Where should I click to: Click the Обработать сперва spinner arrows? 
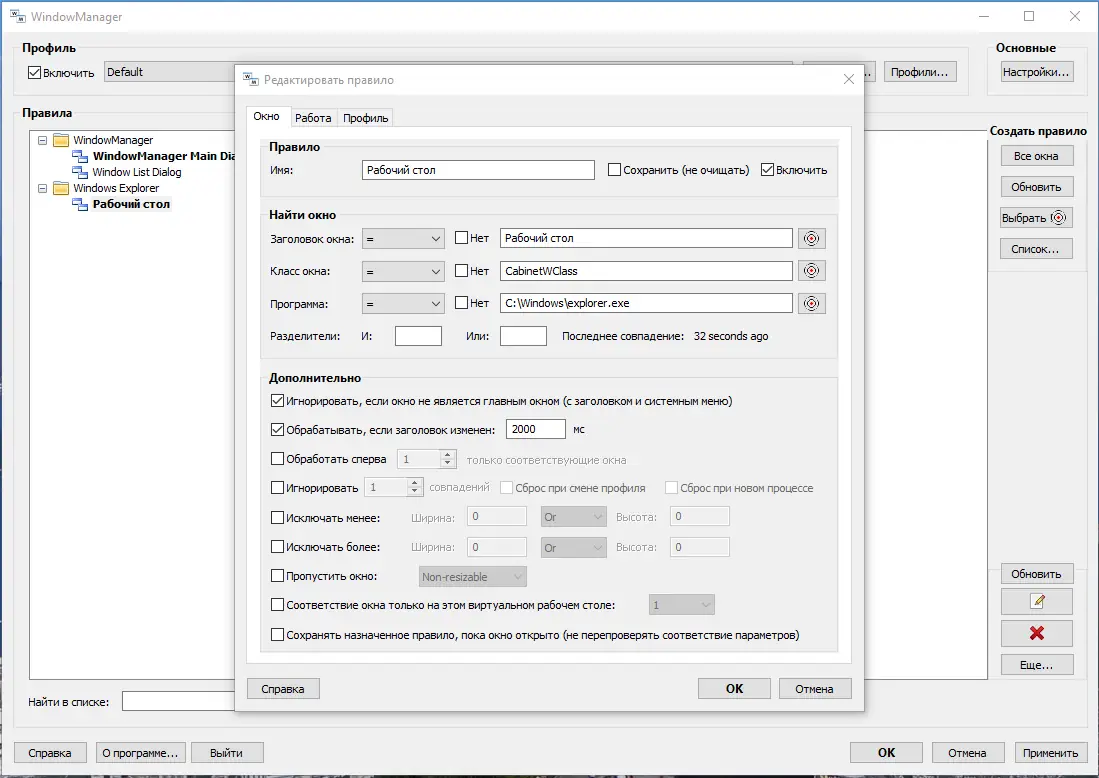pos(448,459)
